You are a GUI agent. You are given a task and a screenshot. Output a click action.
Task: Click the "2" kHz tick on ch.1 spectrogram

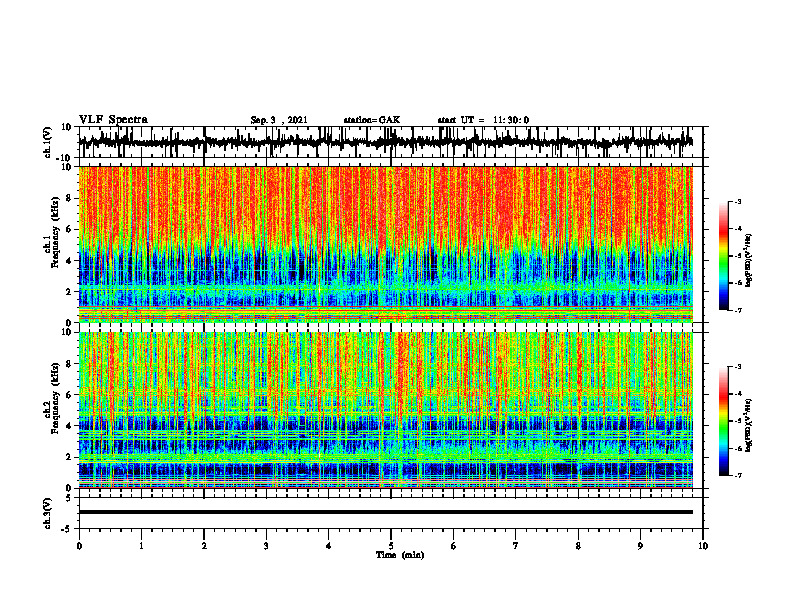pyautogui.click(x=69, y=291)
